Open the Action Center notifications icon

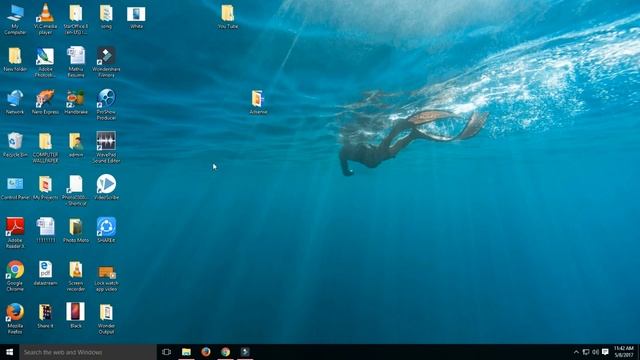coord(605,352)
